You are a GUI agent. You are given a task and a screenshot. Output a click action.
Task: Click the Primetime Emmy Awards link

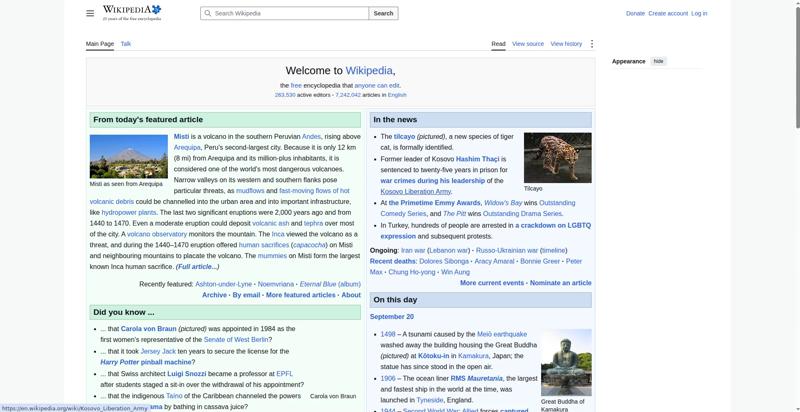click(435, 203)
